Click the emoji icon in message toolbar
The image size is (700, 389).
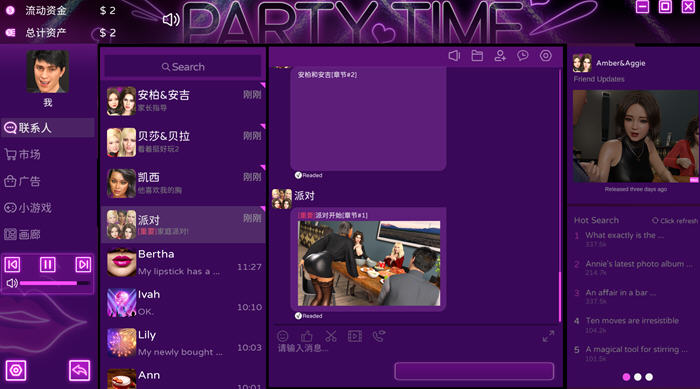click(x=283, y=336)
